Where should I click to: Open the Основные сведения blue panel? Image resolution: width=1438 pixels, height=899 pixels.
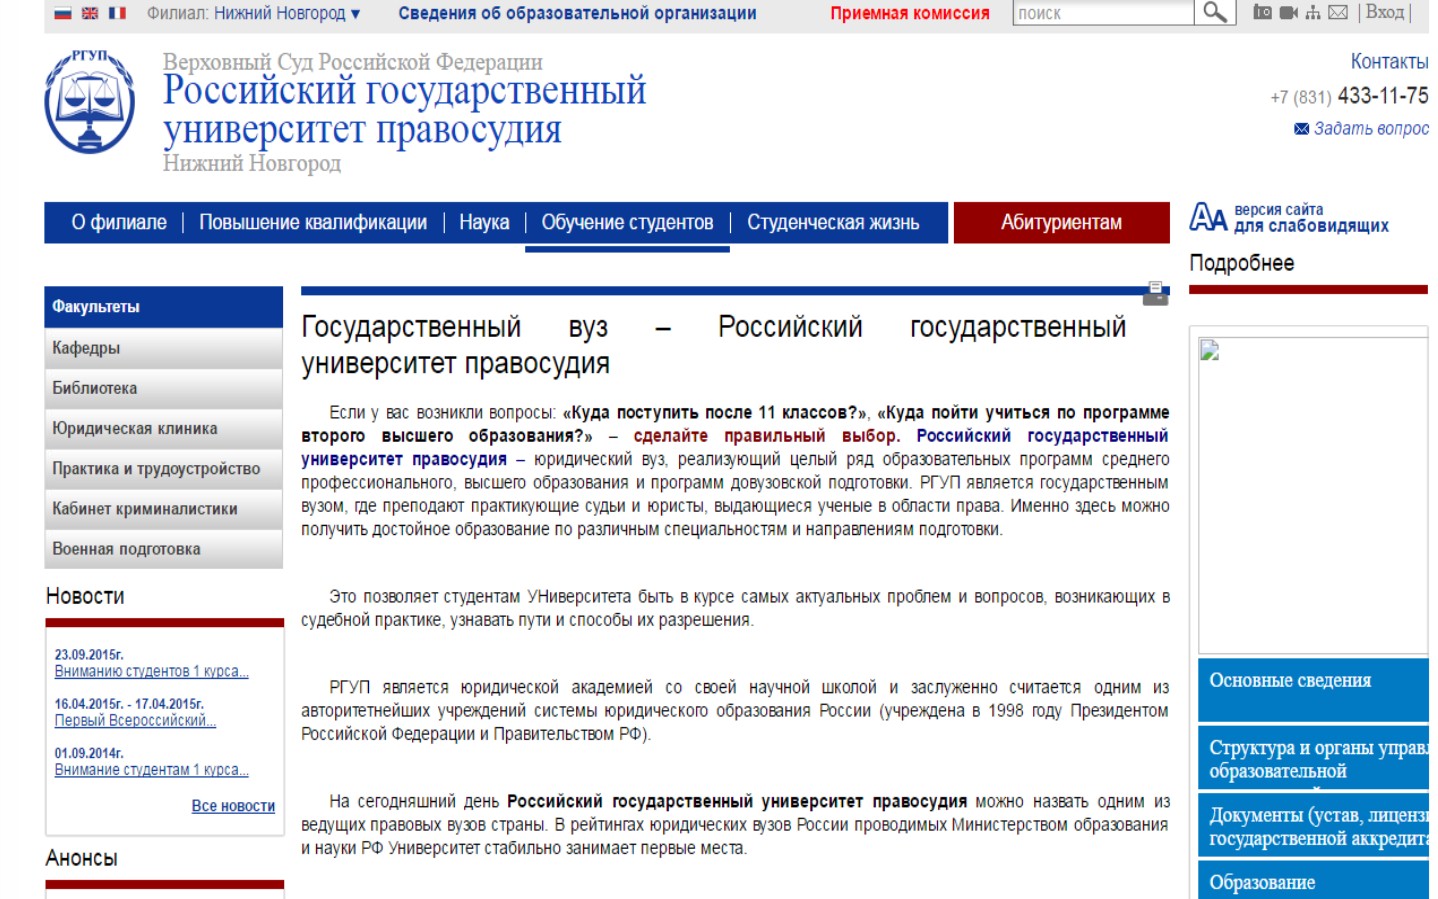pyautogui.click(x=1290, y=680)
